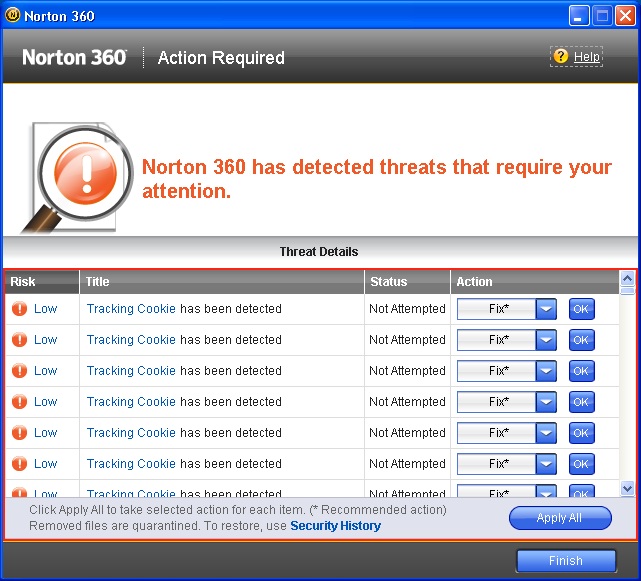Open Tracking Cookie link in fifth row
The image size is (641, 581).
pos(131,433)
